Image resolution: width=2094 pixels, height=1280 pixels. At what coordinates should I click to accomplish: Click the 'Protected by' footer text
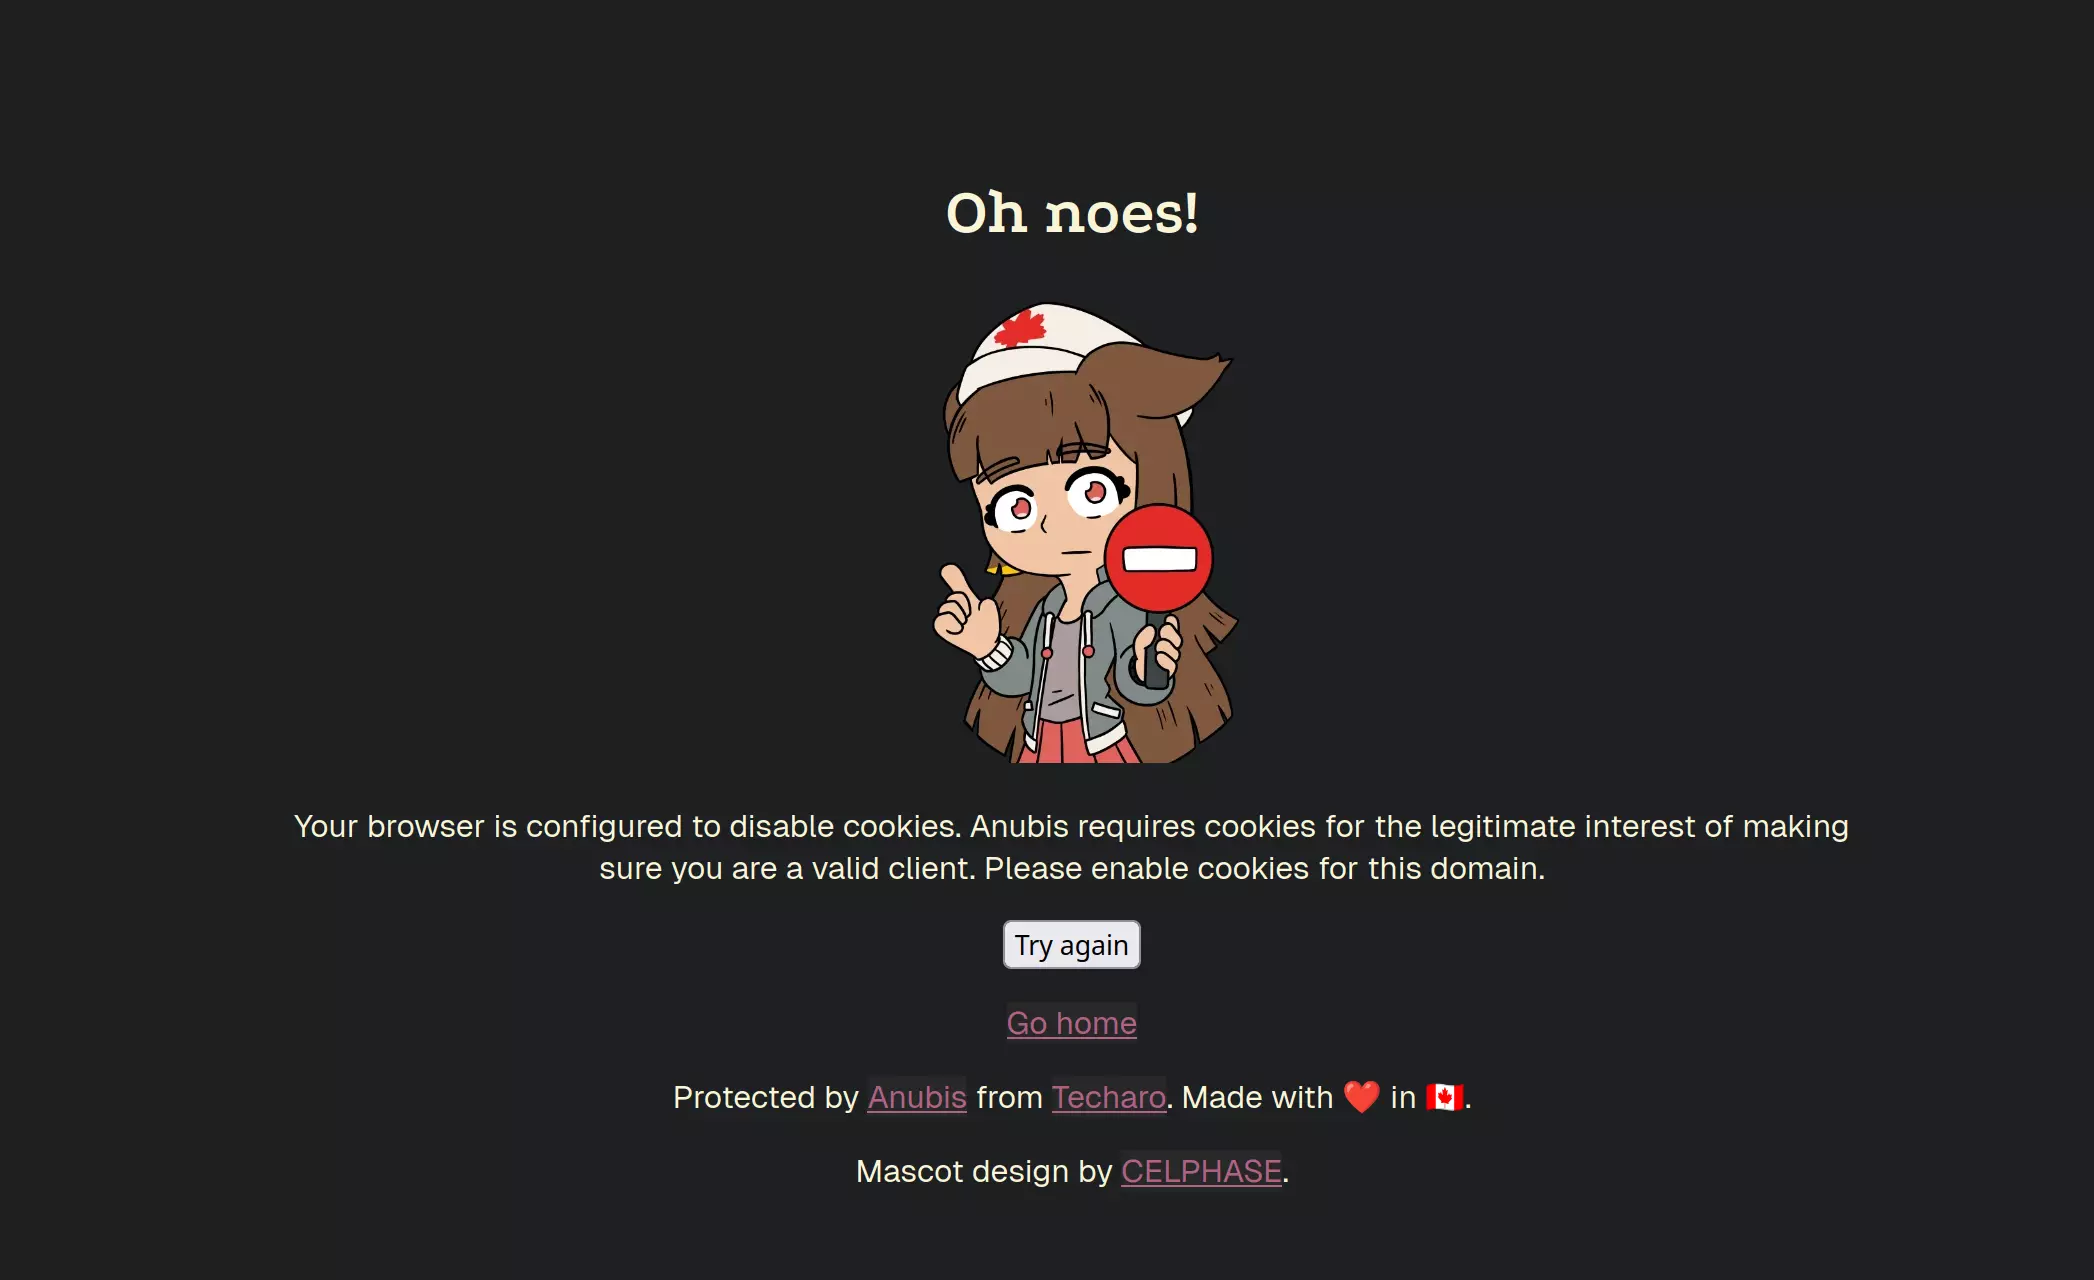click(x=765, y=1096)
